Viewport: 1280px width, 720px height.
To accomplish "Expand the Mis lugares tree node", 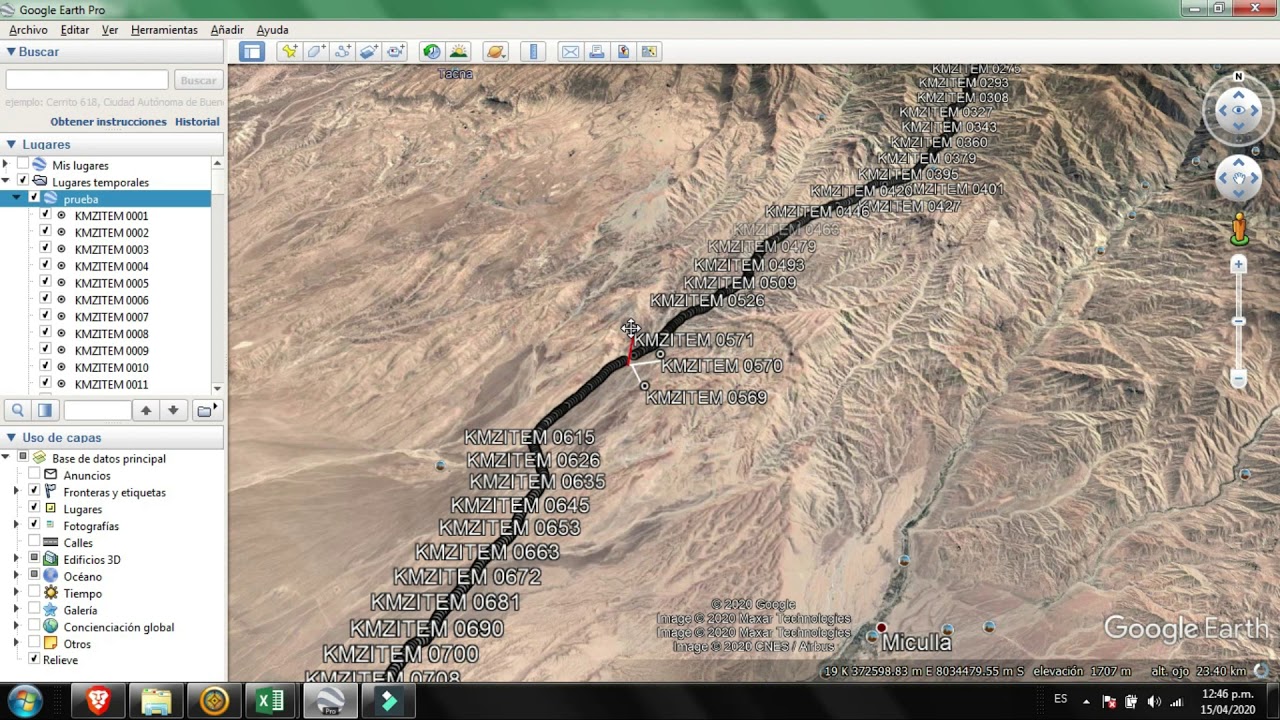I will pos(6,164).
